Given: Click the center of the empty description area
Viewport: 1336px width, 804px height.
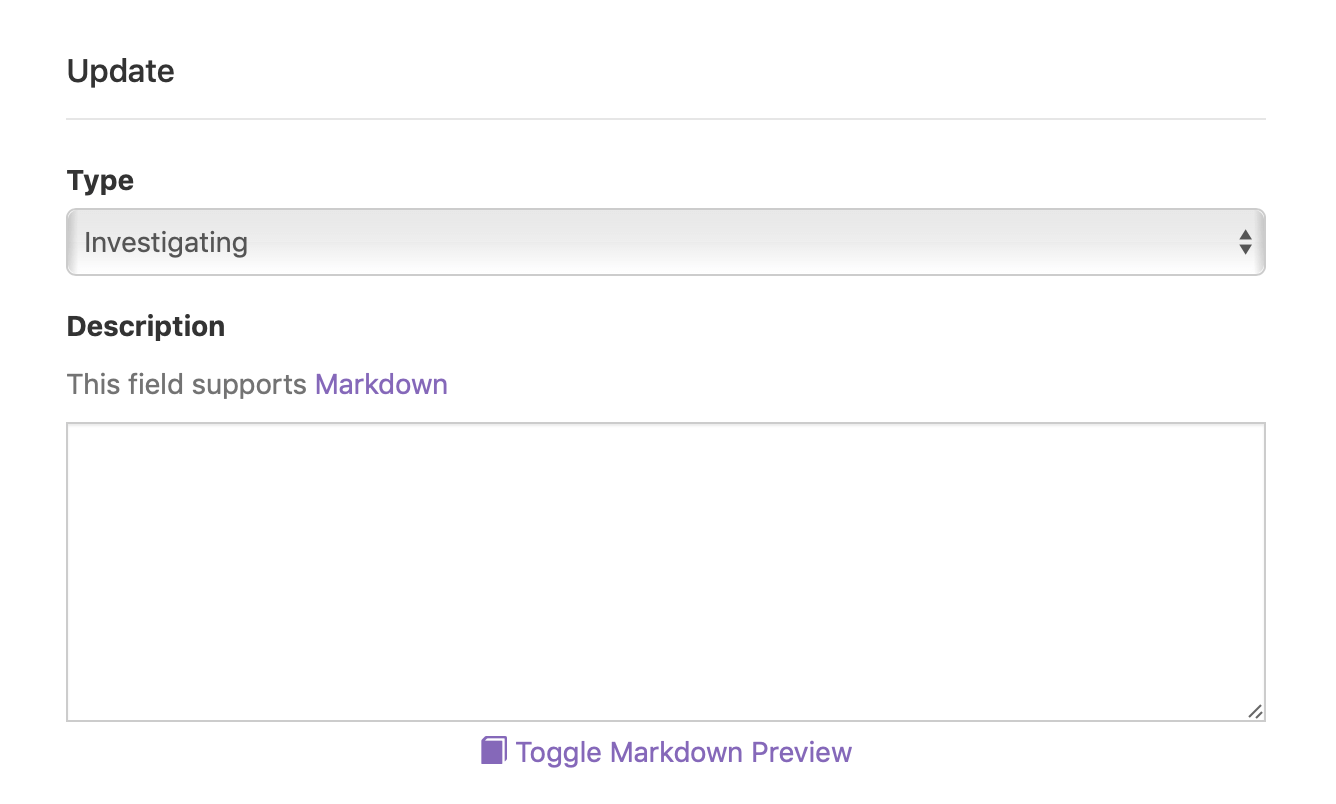Looking at the screenshot, I should [666, 572].
